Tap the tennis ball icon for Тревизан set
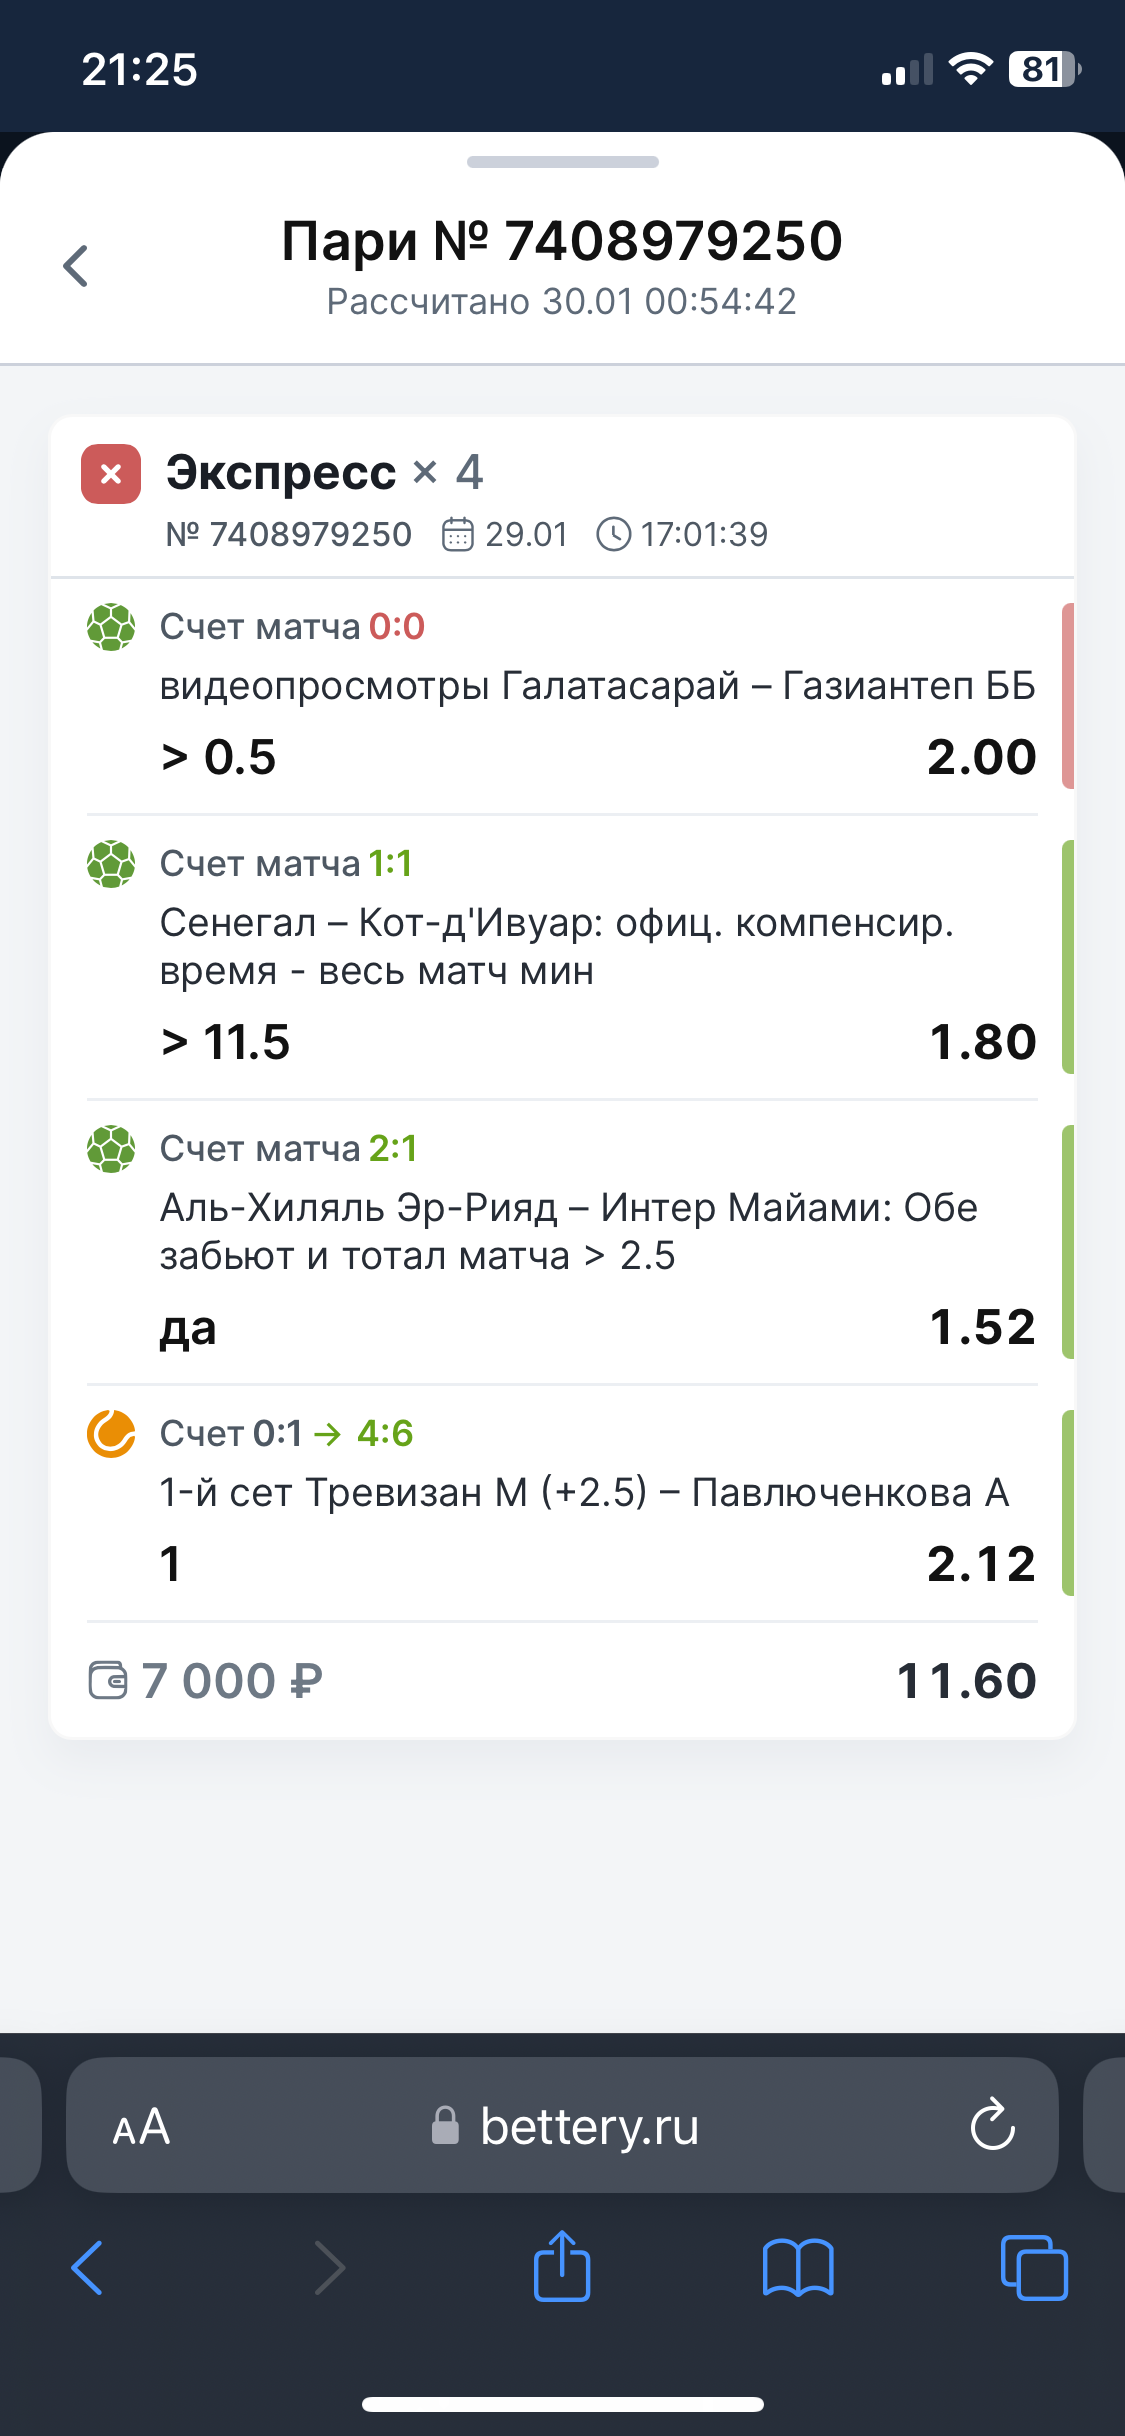The image size is (1125, 2436). click(111, 1434)
